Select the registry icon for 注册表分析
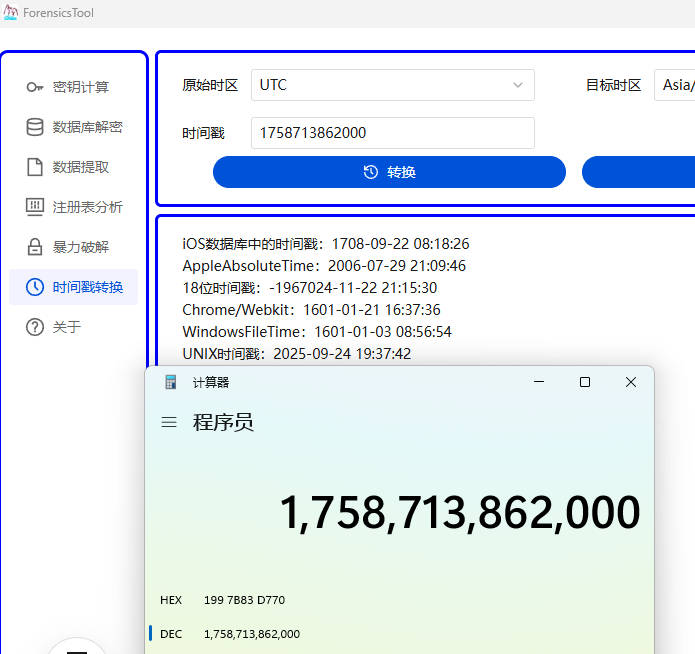The width and height of the screenshot is (695, 654). [35, 207]
